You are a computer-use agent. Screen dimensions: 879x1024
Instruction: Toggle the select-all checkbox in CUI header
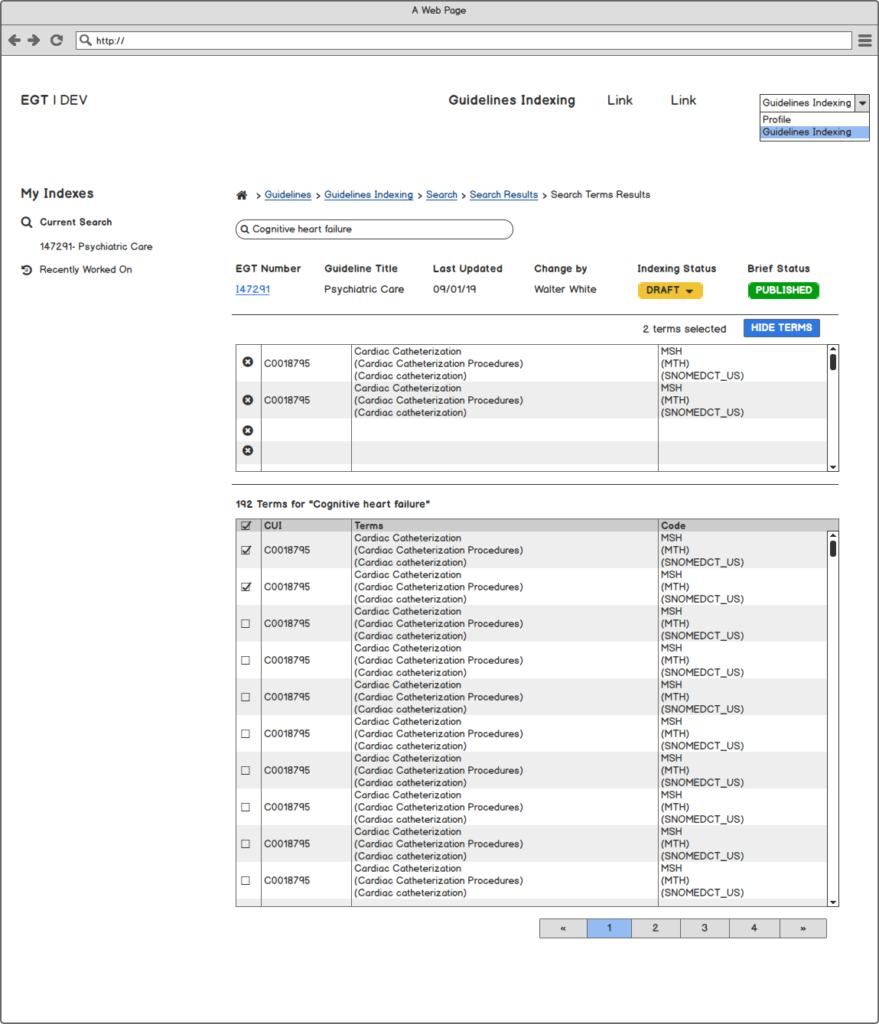[x=246, y=525]
